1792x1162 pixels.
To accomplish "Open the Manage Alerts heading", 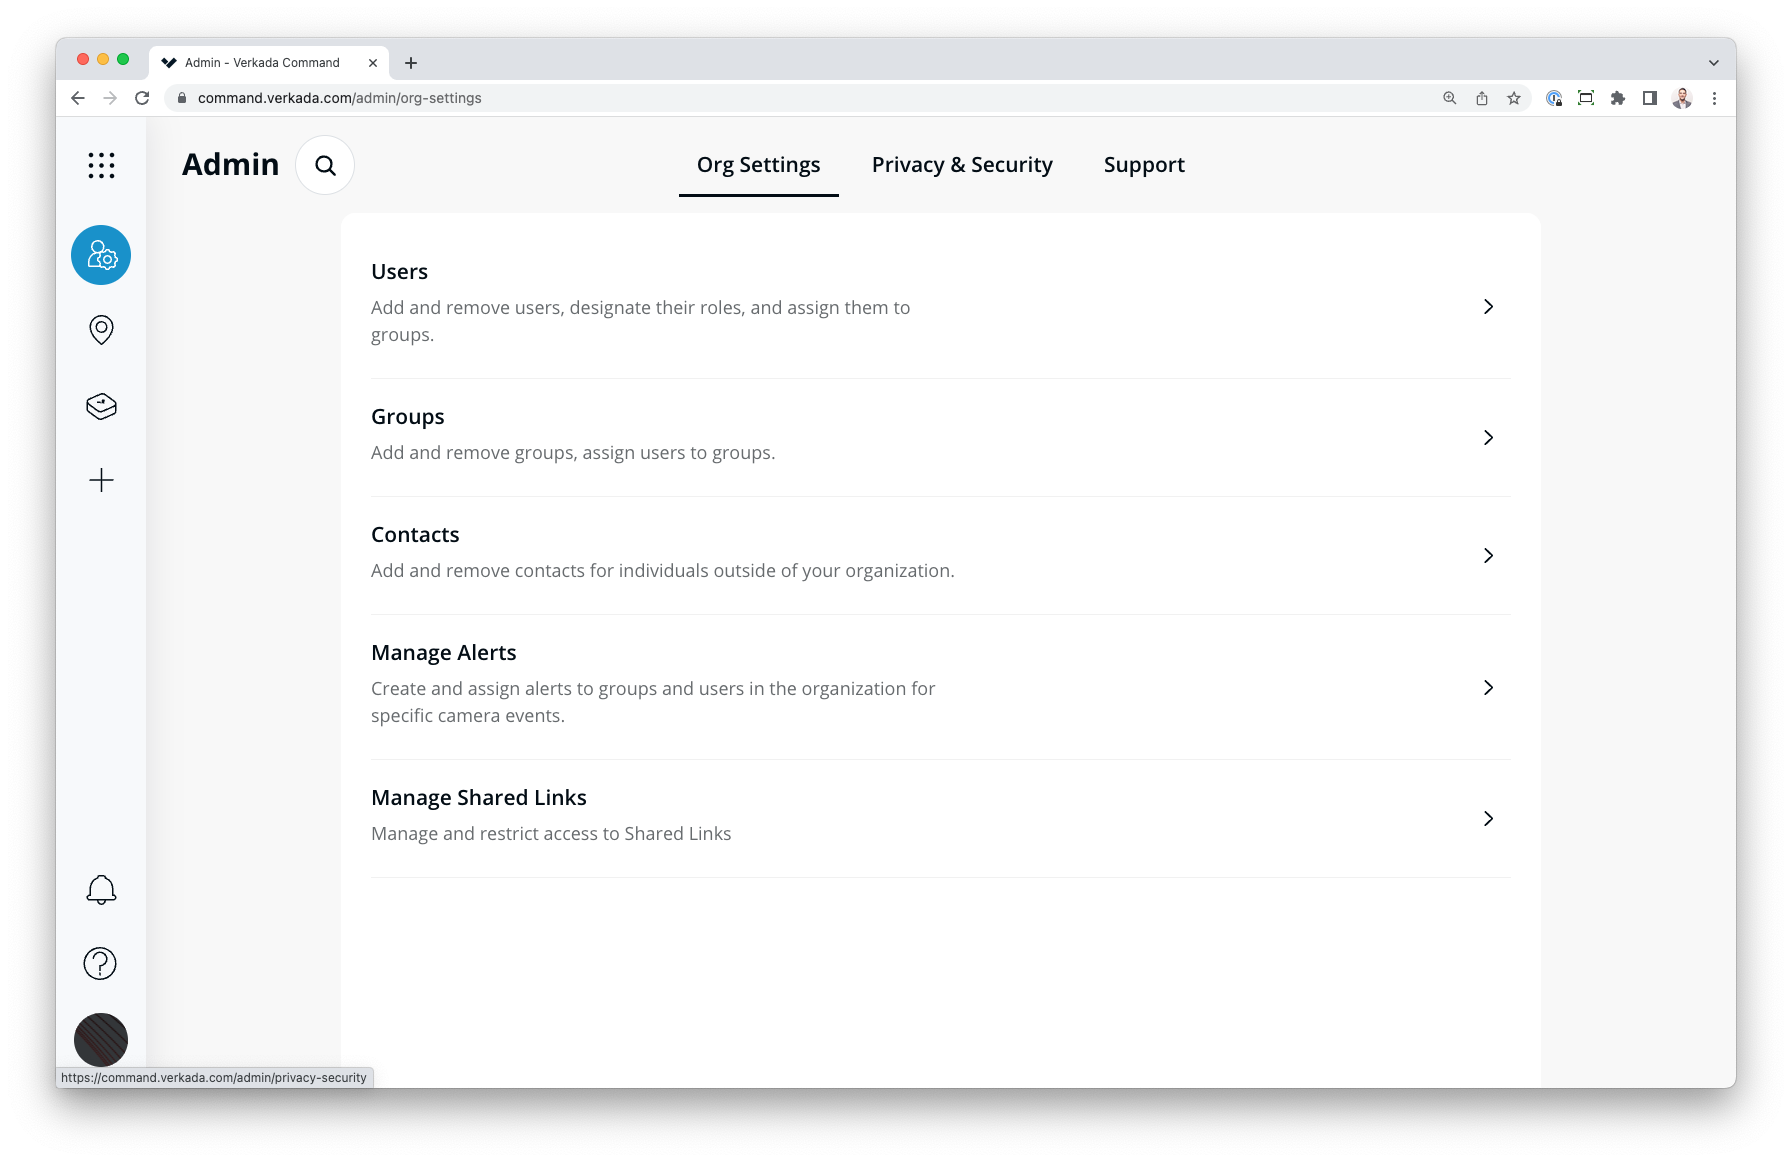I will (444, 653).
